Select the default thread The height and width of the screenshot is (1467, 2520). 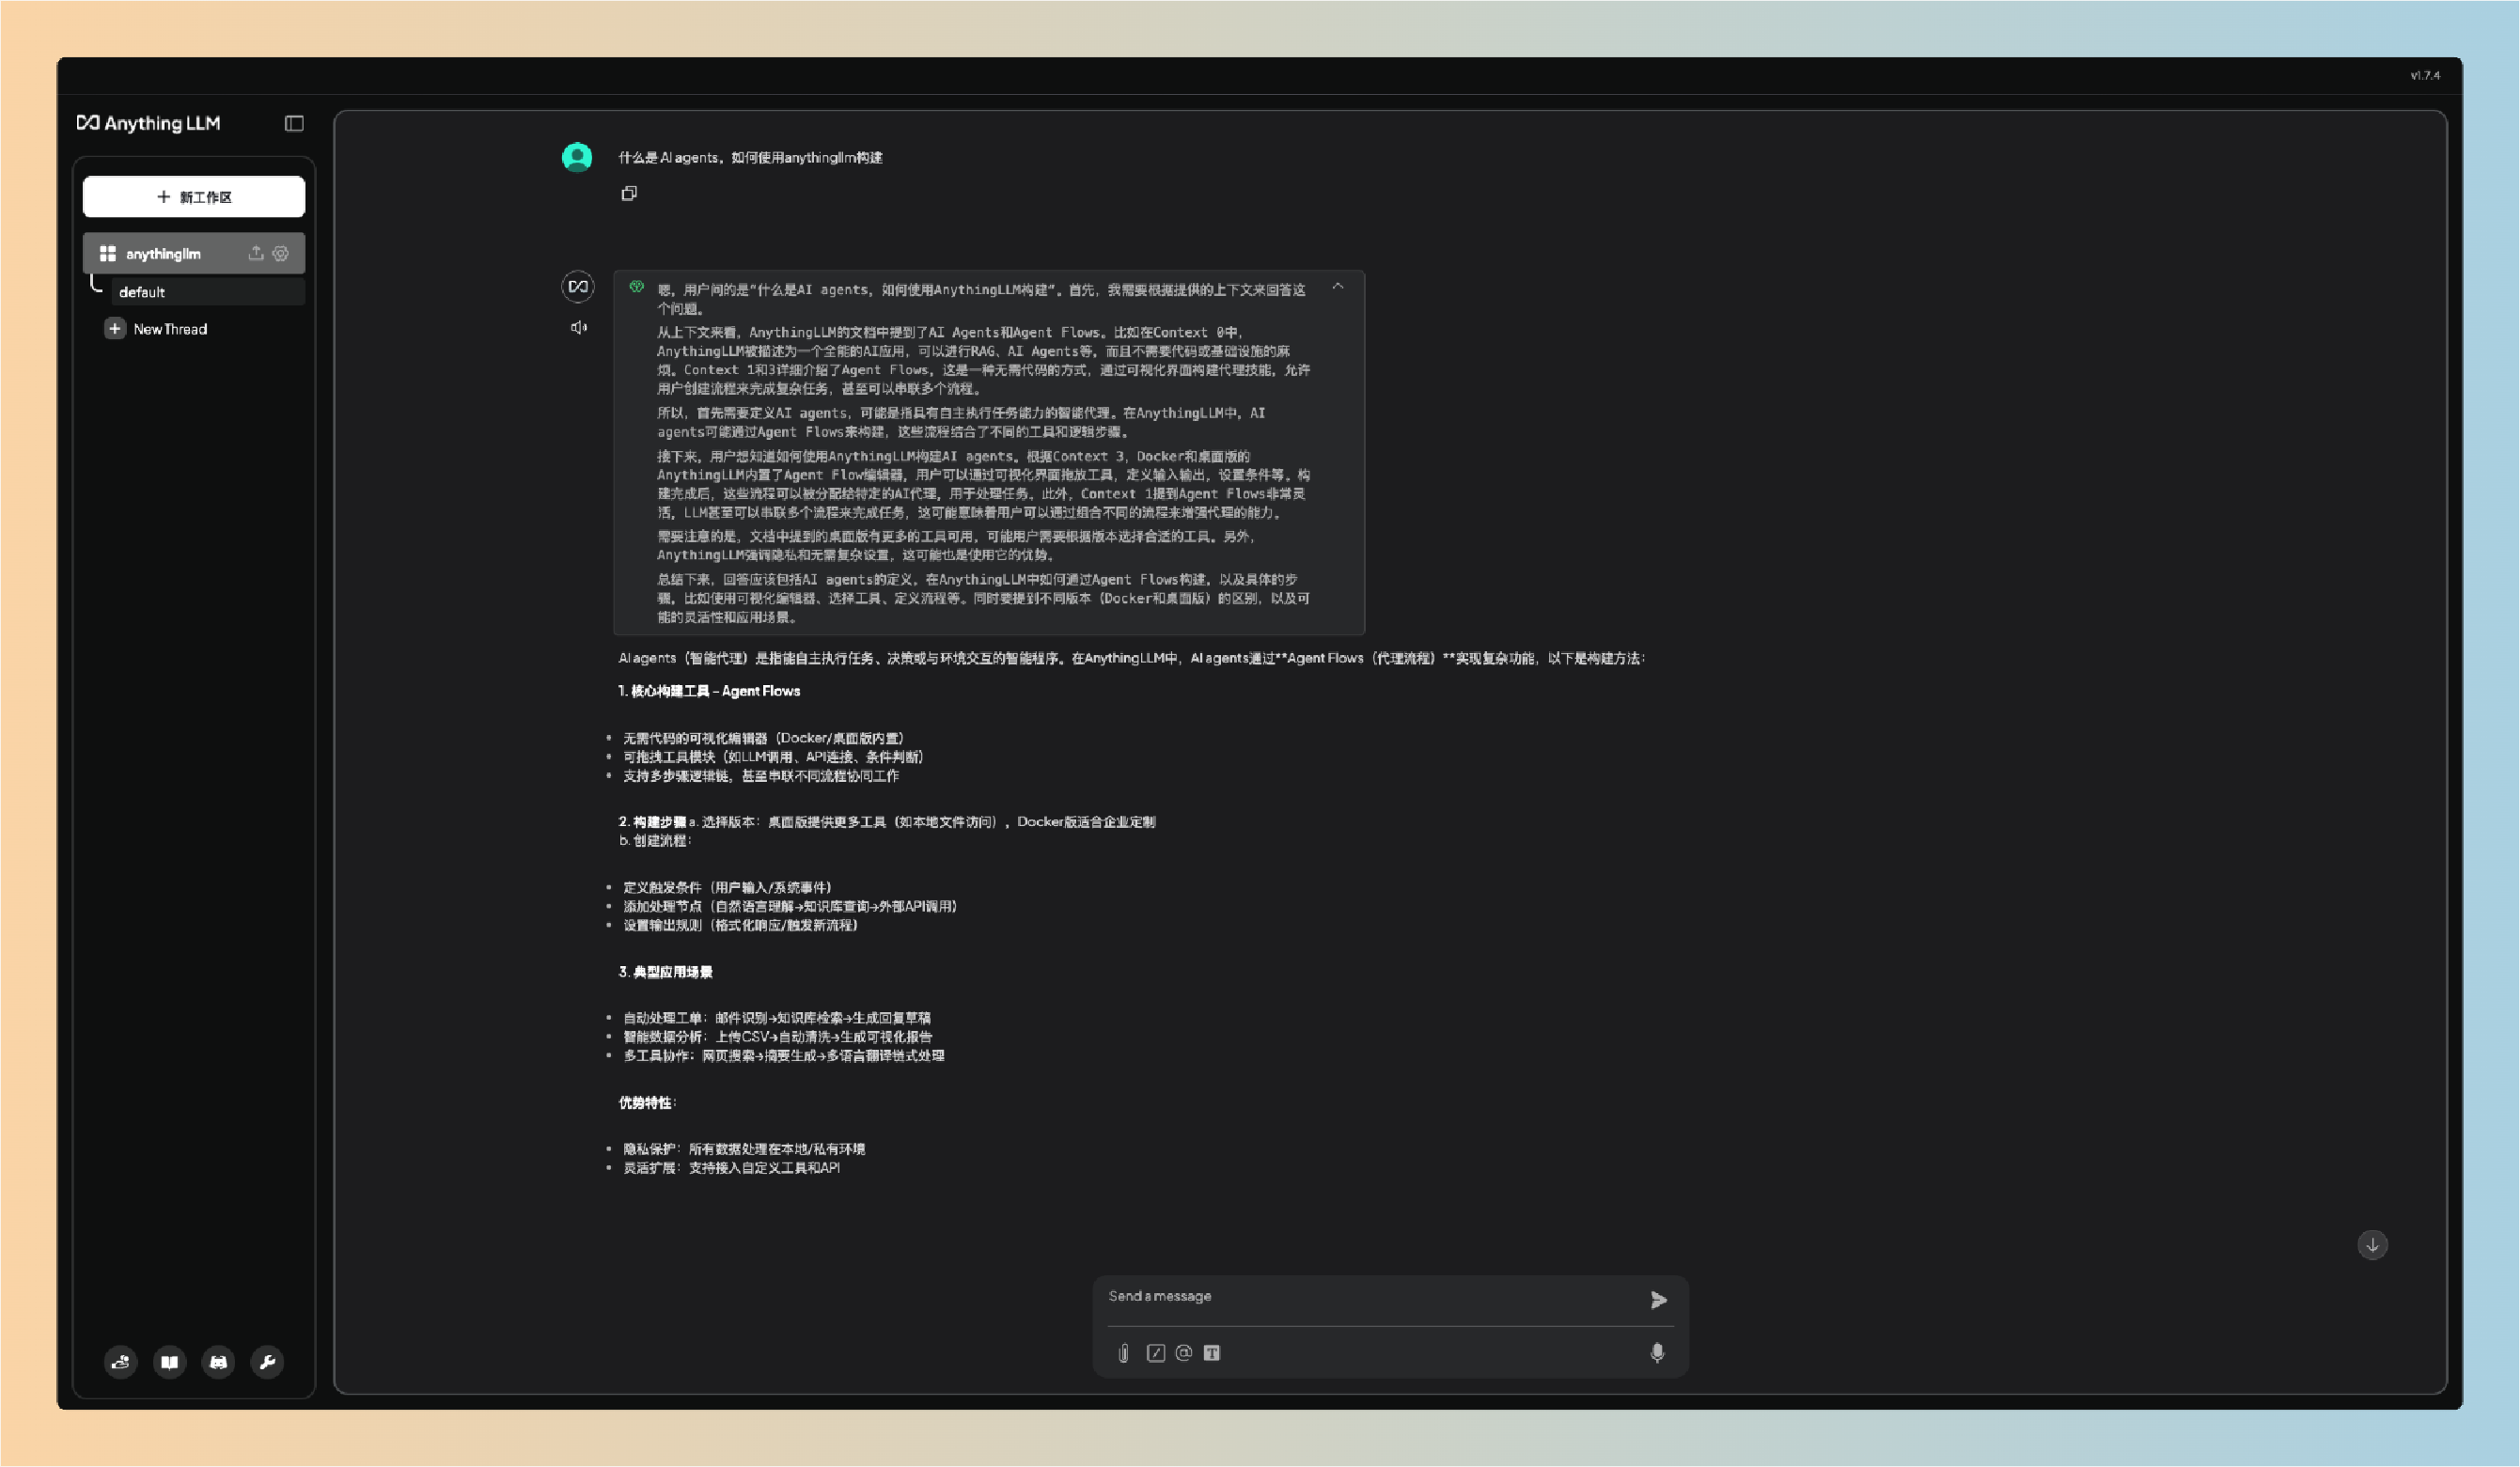pyautogui.click(x=142, y=292)
